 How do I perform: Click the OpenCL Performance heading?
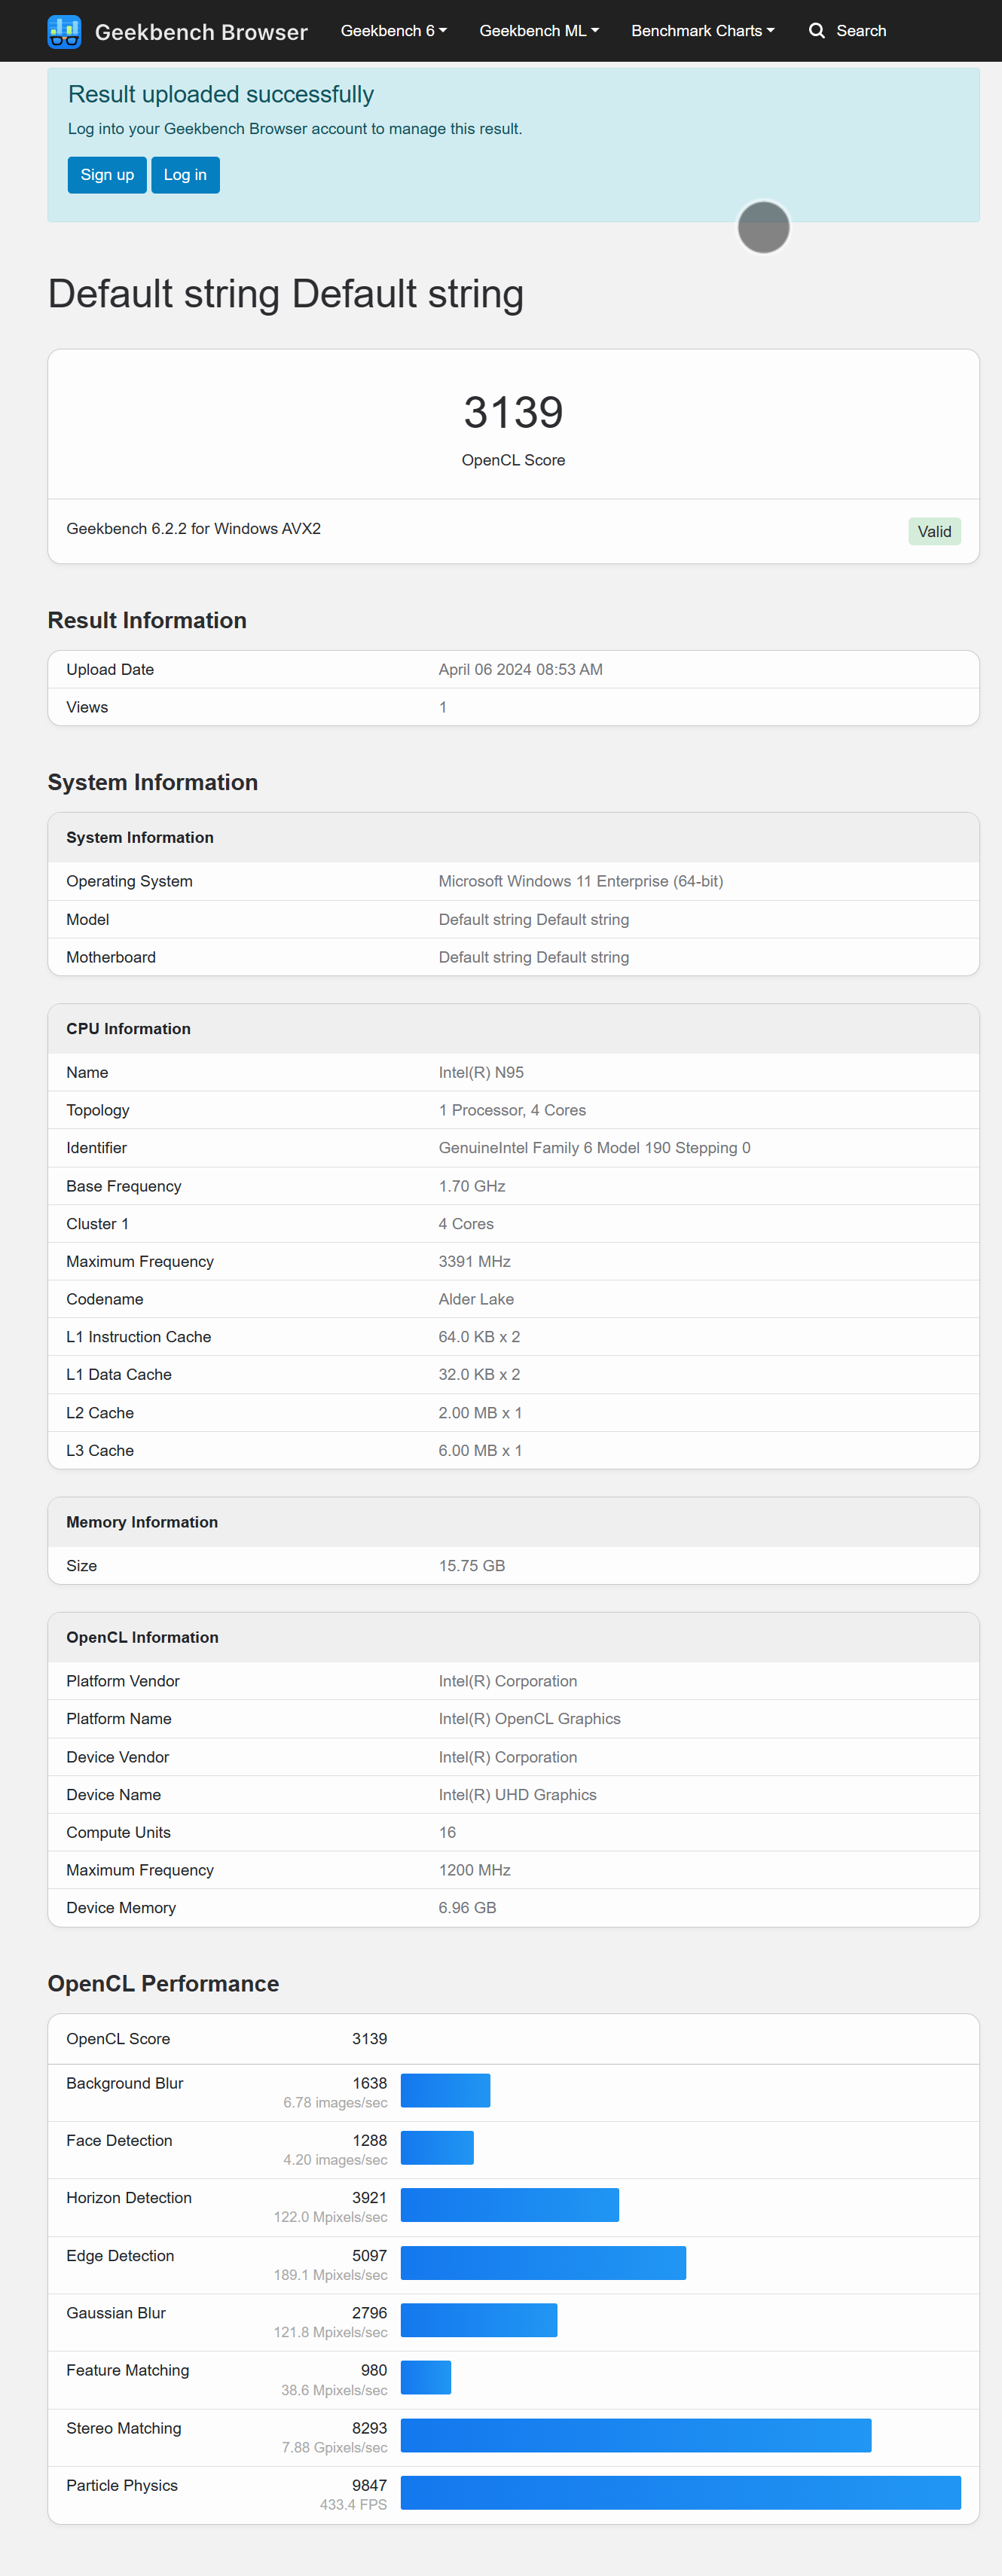click(x=163, y=1984)
